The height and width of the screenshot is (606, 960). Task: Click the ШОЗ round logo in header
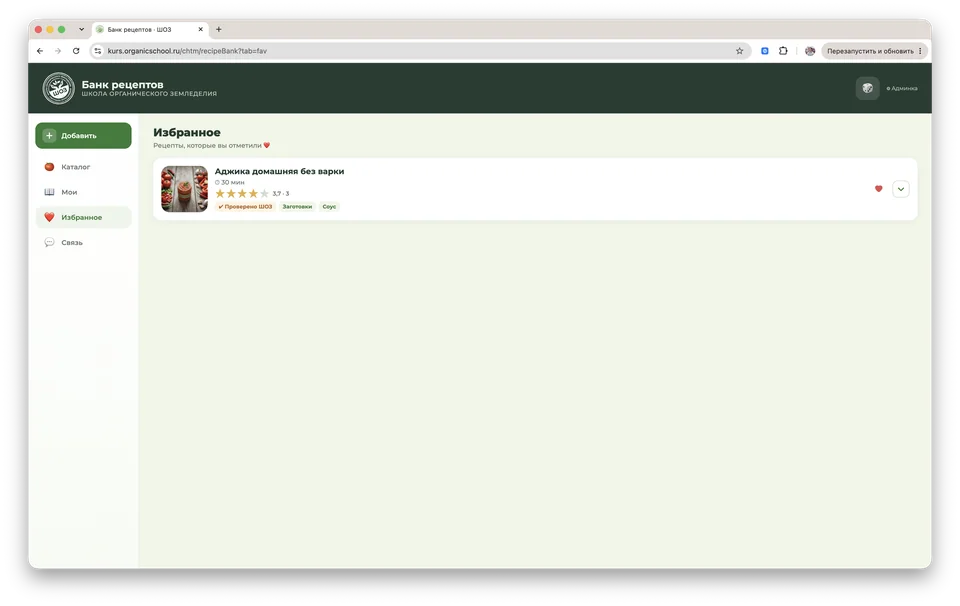[58, 88]
